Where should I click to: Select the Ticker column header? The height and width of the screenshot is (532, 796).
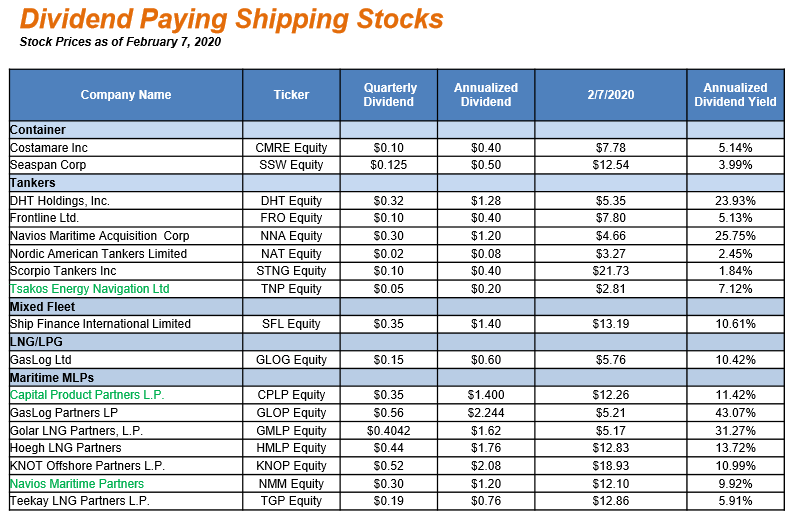point(291,95)
